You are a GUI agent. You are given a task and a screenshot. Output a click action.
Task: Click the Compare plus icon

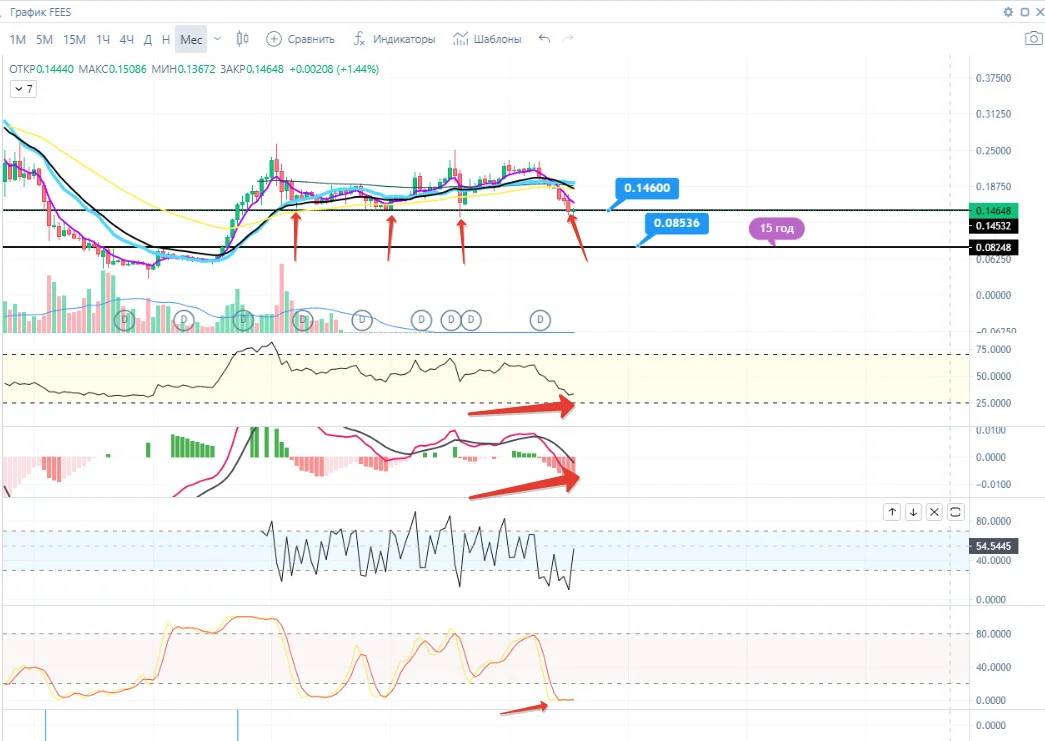click(273, 39)
